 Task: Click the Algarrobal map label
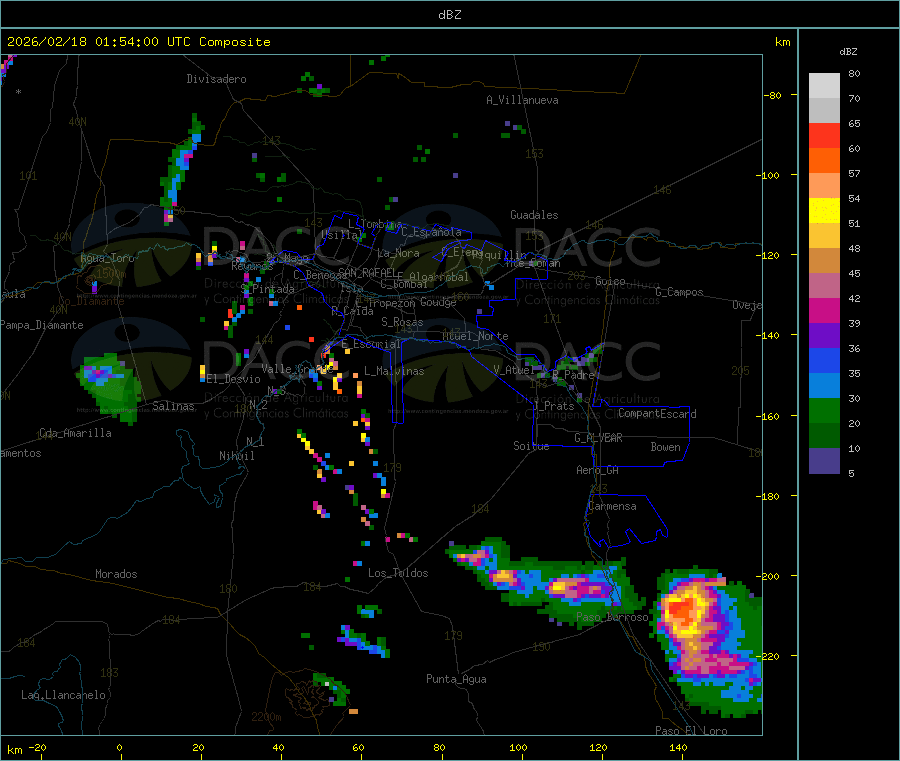439,277
